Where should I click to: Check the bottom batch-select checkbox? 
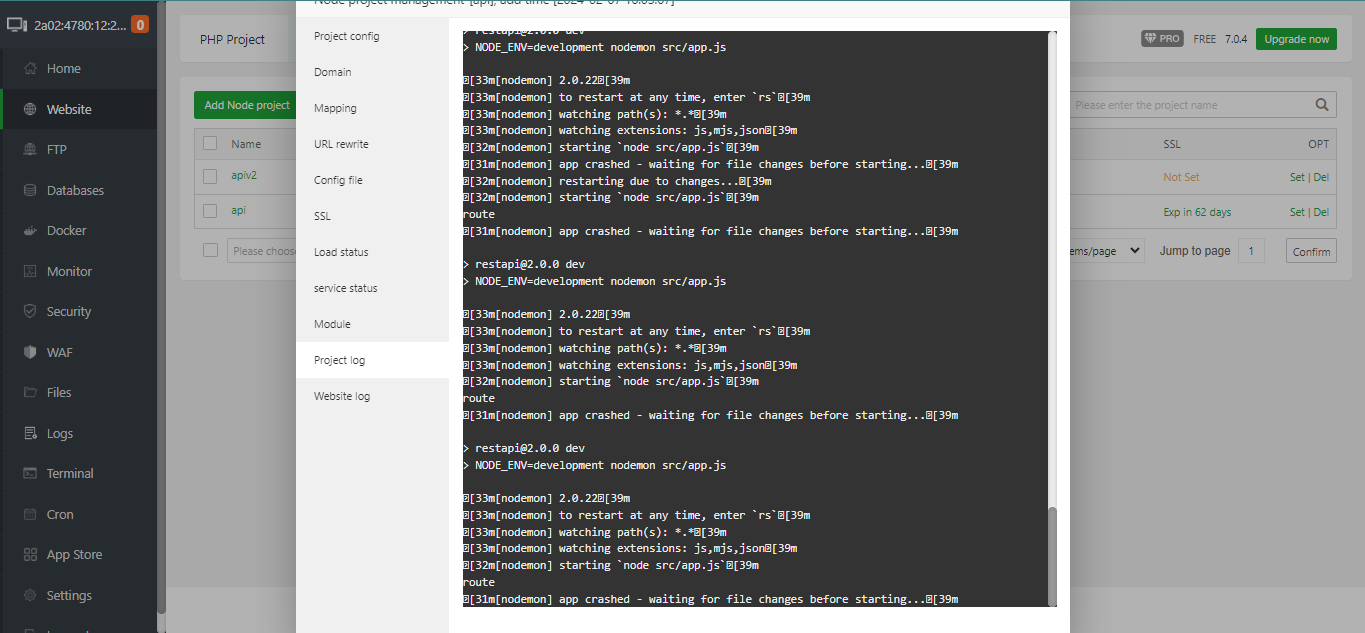tap(210, 250)
